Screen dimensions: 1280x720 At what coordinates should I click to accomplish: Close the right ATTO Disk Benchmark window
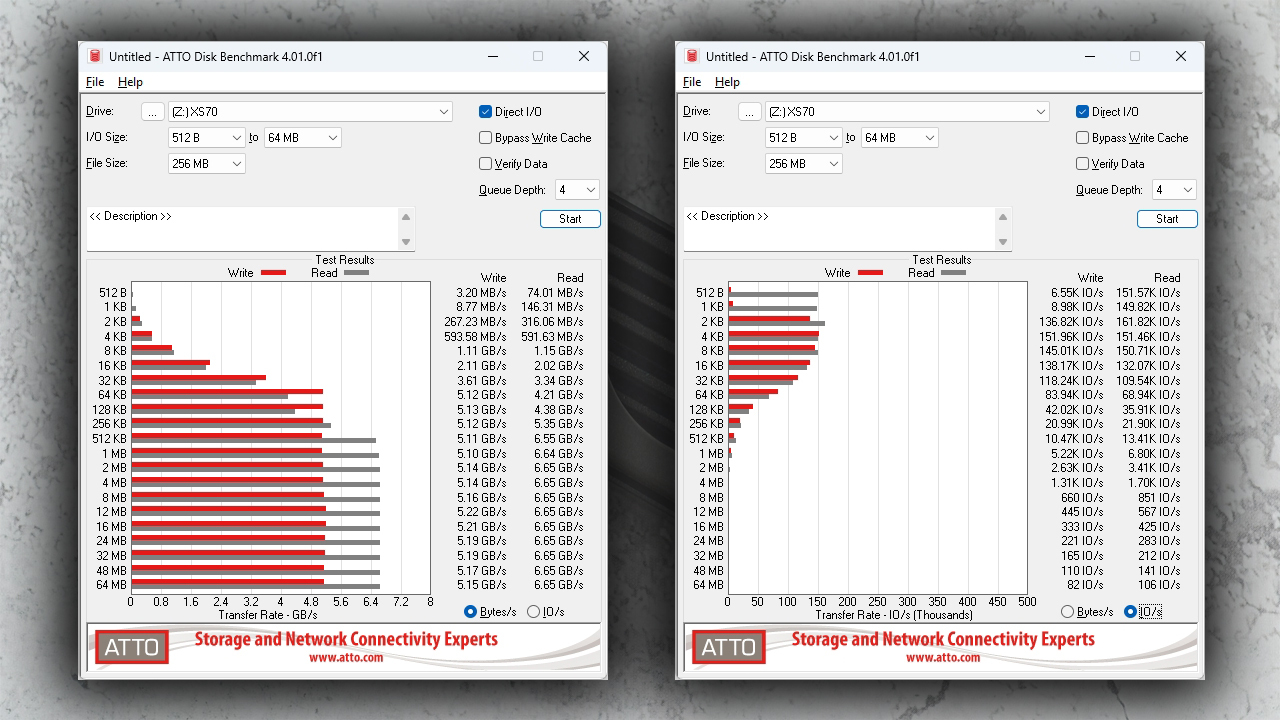(x=1181, y=57)
